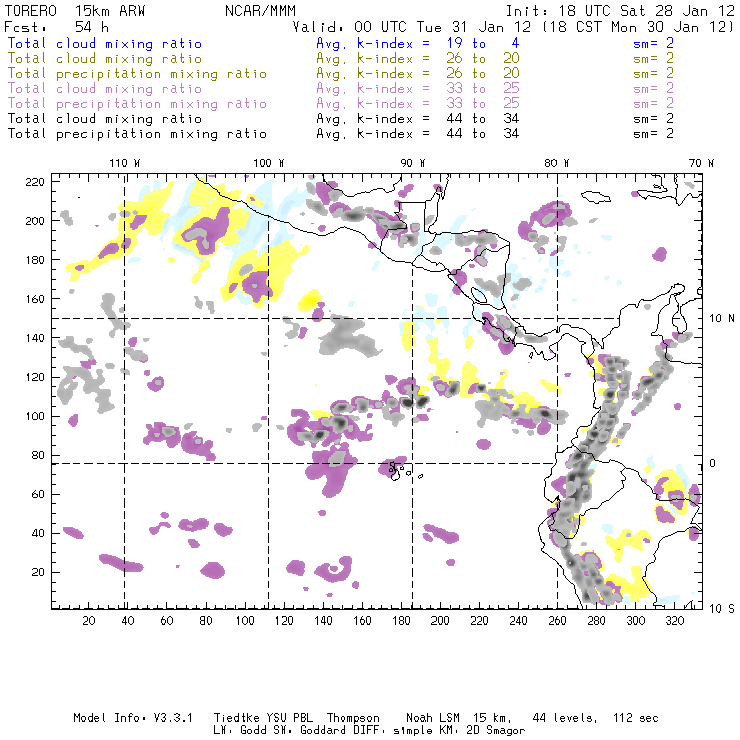Click the '44 levels,' footer text
740x740 pixels.
pos(565,718)
